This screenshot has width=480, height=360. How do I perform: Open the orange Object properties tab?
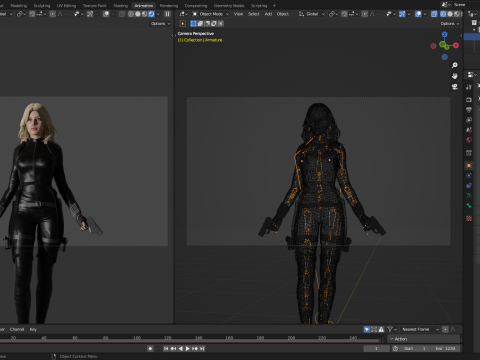click(x=469, y=165)
